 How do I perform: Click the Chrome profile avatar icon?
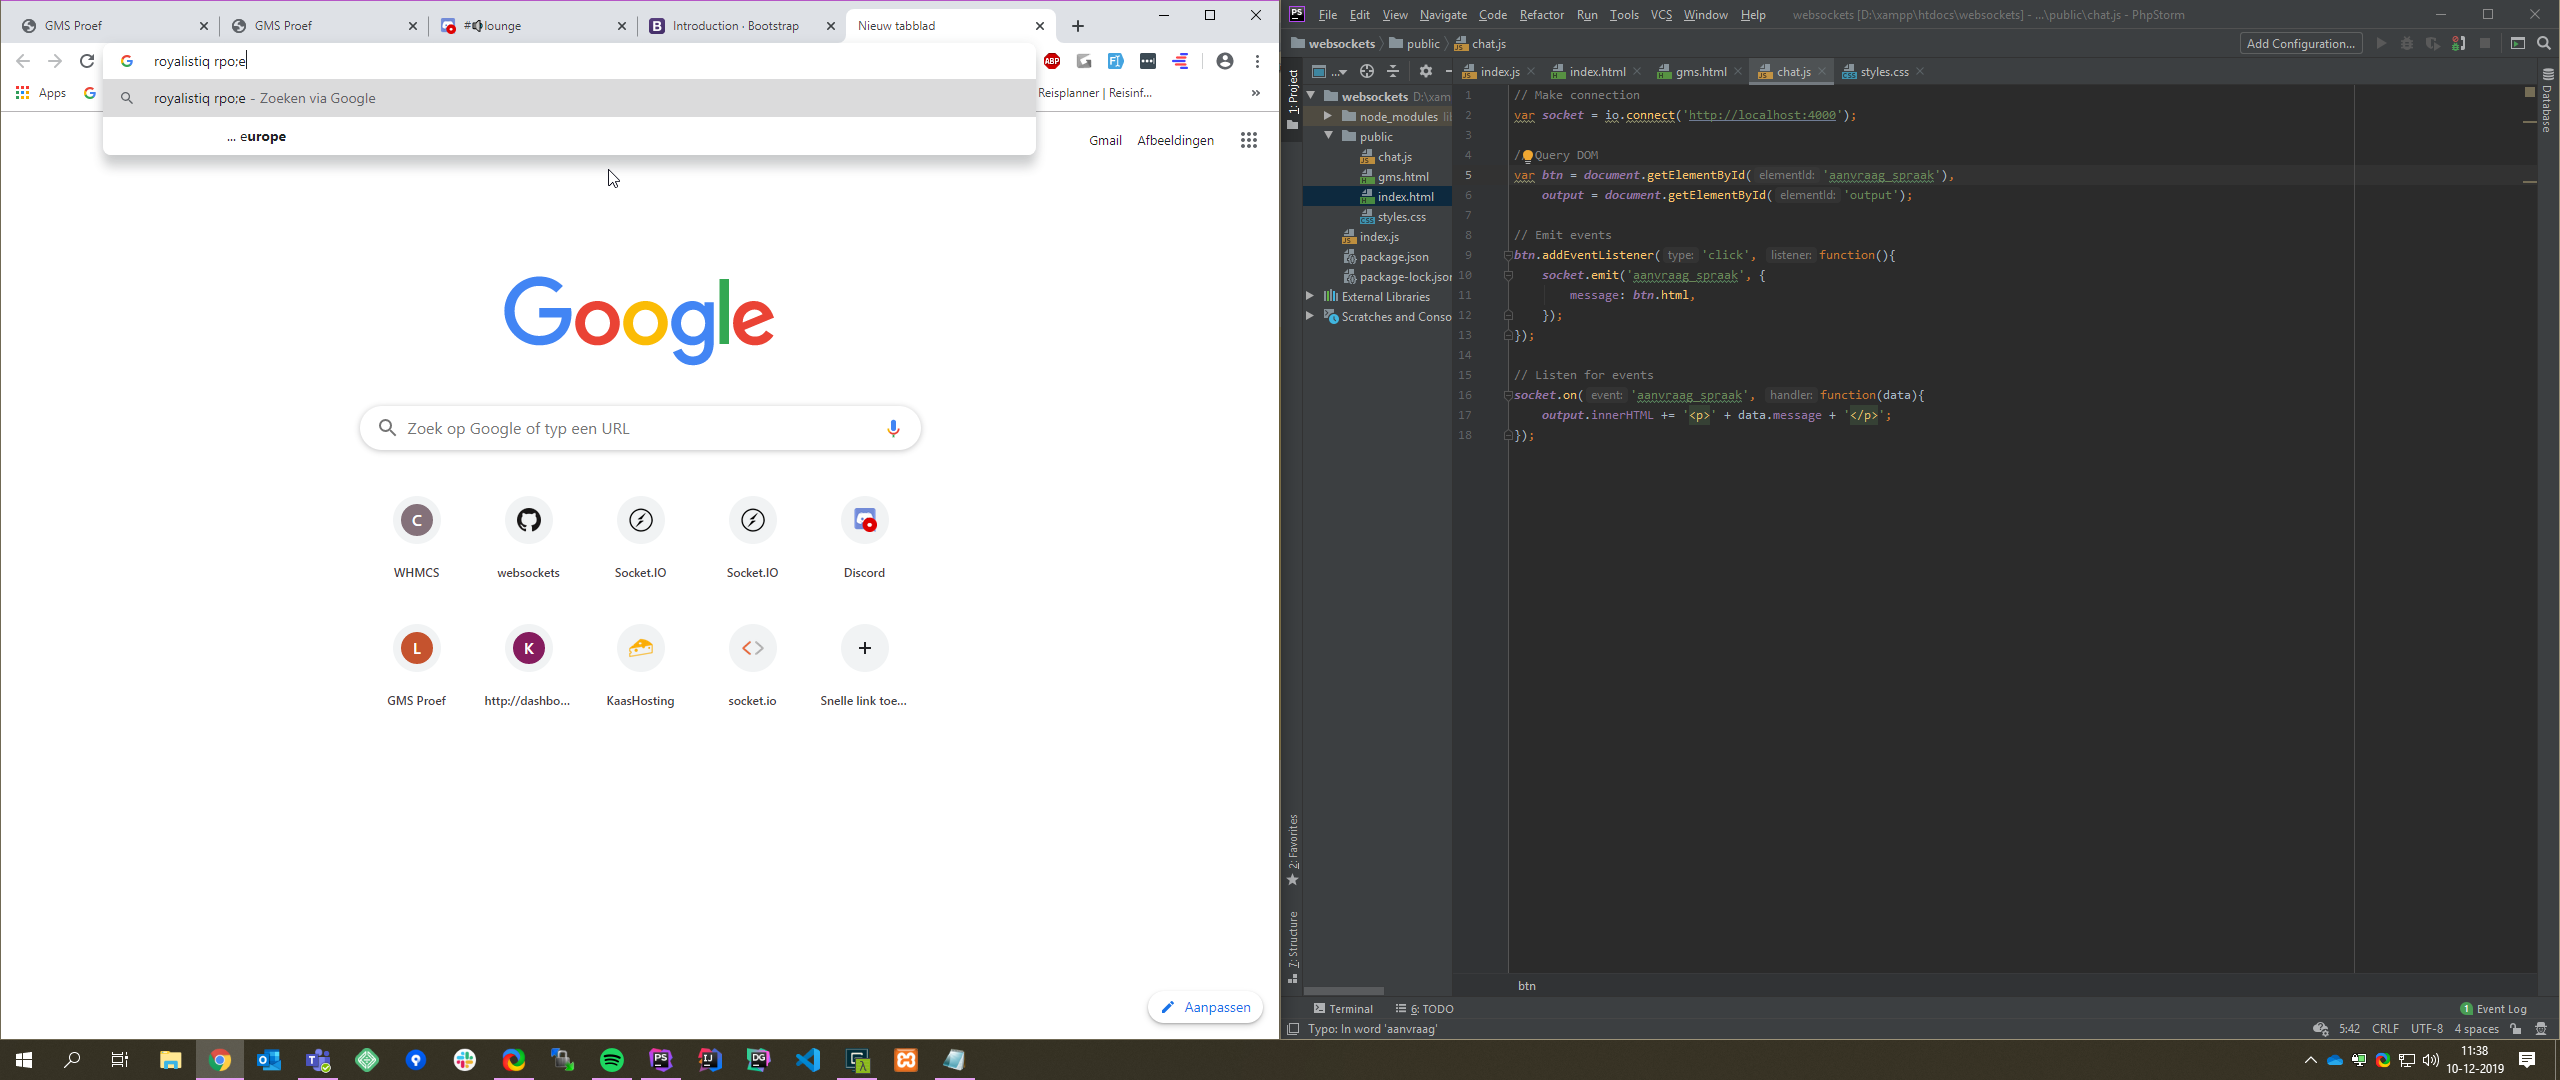tap(1224, 61)
